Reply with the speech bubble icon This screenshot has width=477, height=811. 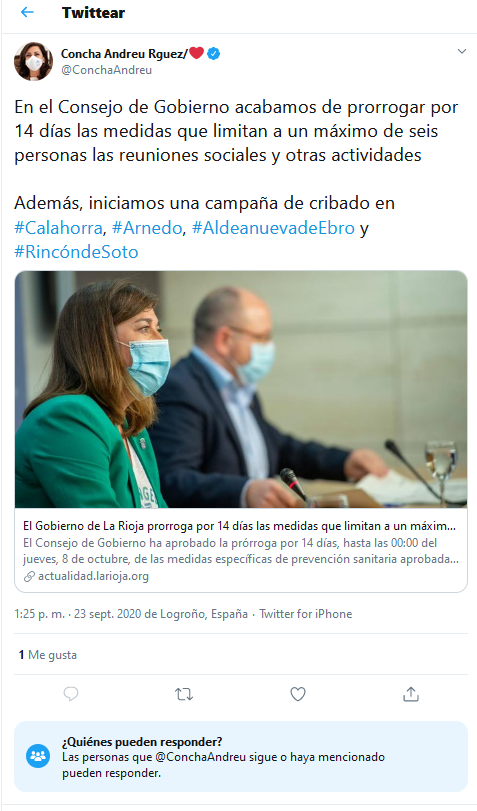[x=71, y=694]
